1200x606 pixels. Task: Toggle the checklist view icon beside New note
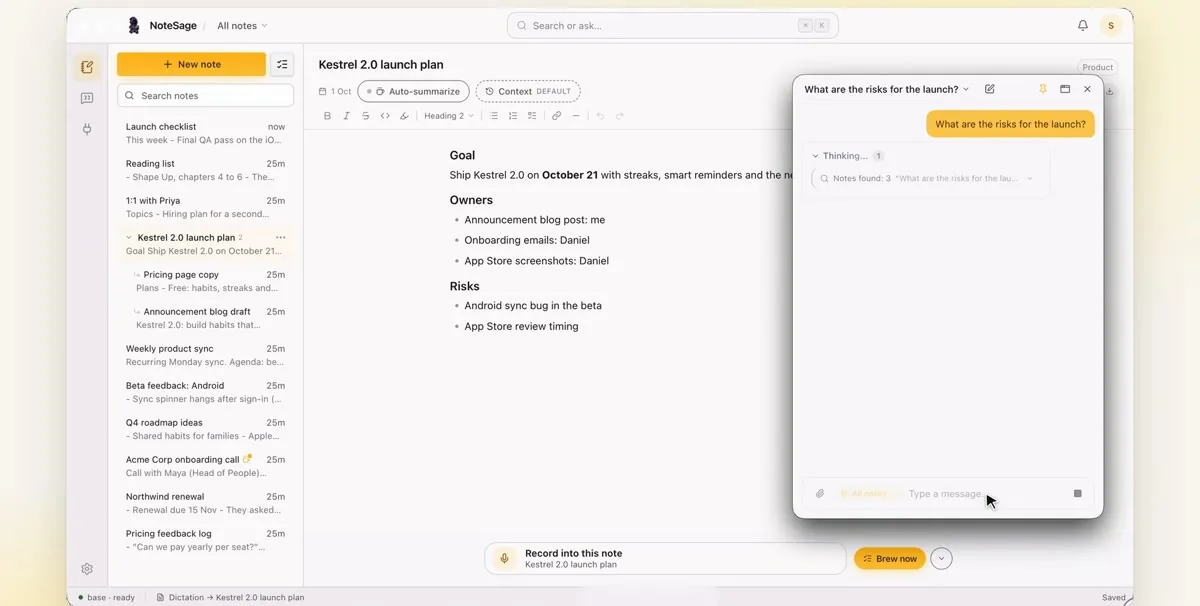(x=282, y=64)
